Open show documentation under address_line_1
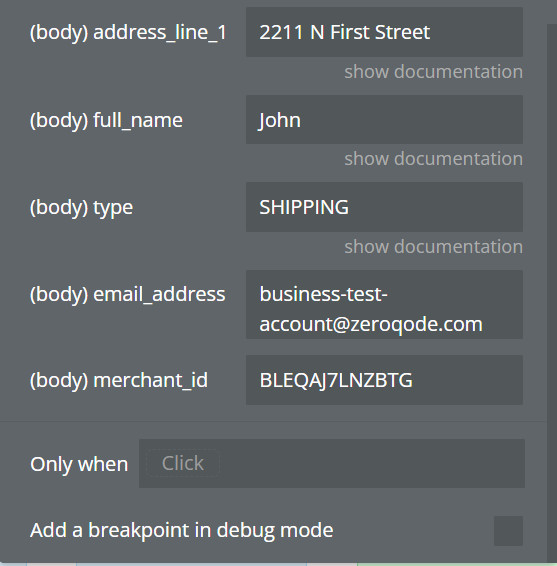This screenshot has height=566, width=557. click(x=433, y=71)
